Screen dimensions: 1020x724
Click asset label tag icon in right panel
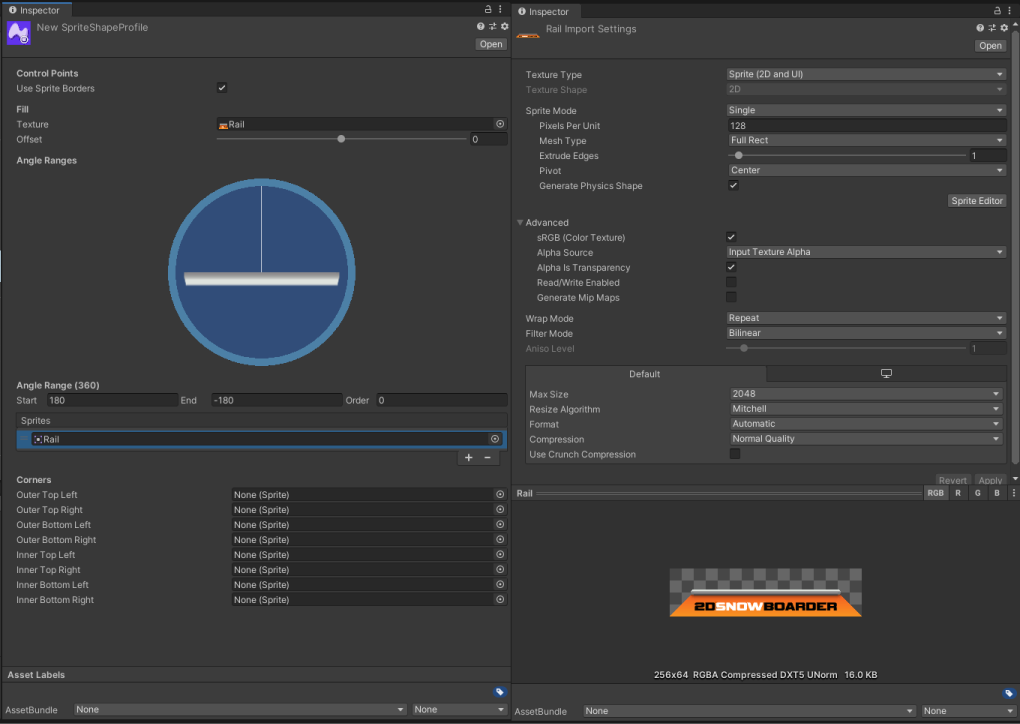[x=1009, y=693]
